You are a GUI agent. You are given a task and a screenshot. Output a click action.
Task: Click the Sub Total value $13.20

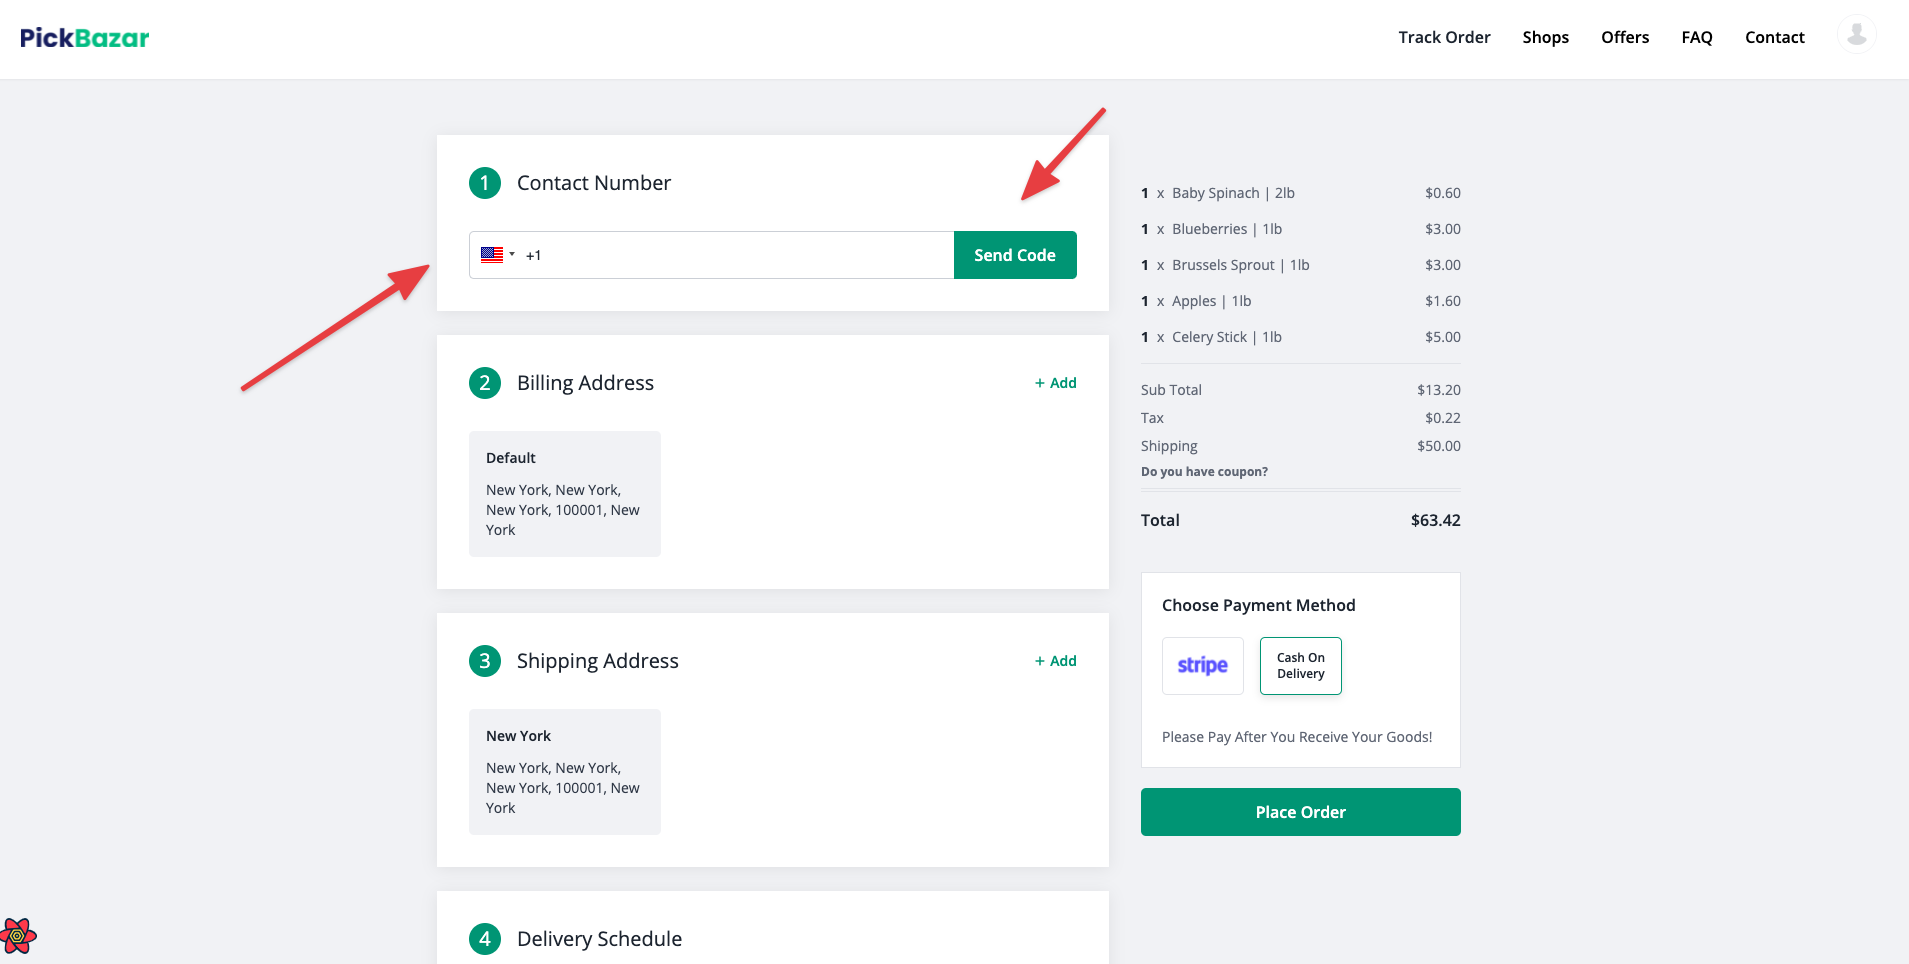[1438, 390]
